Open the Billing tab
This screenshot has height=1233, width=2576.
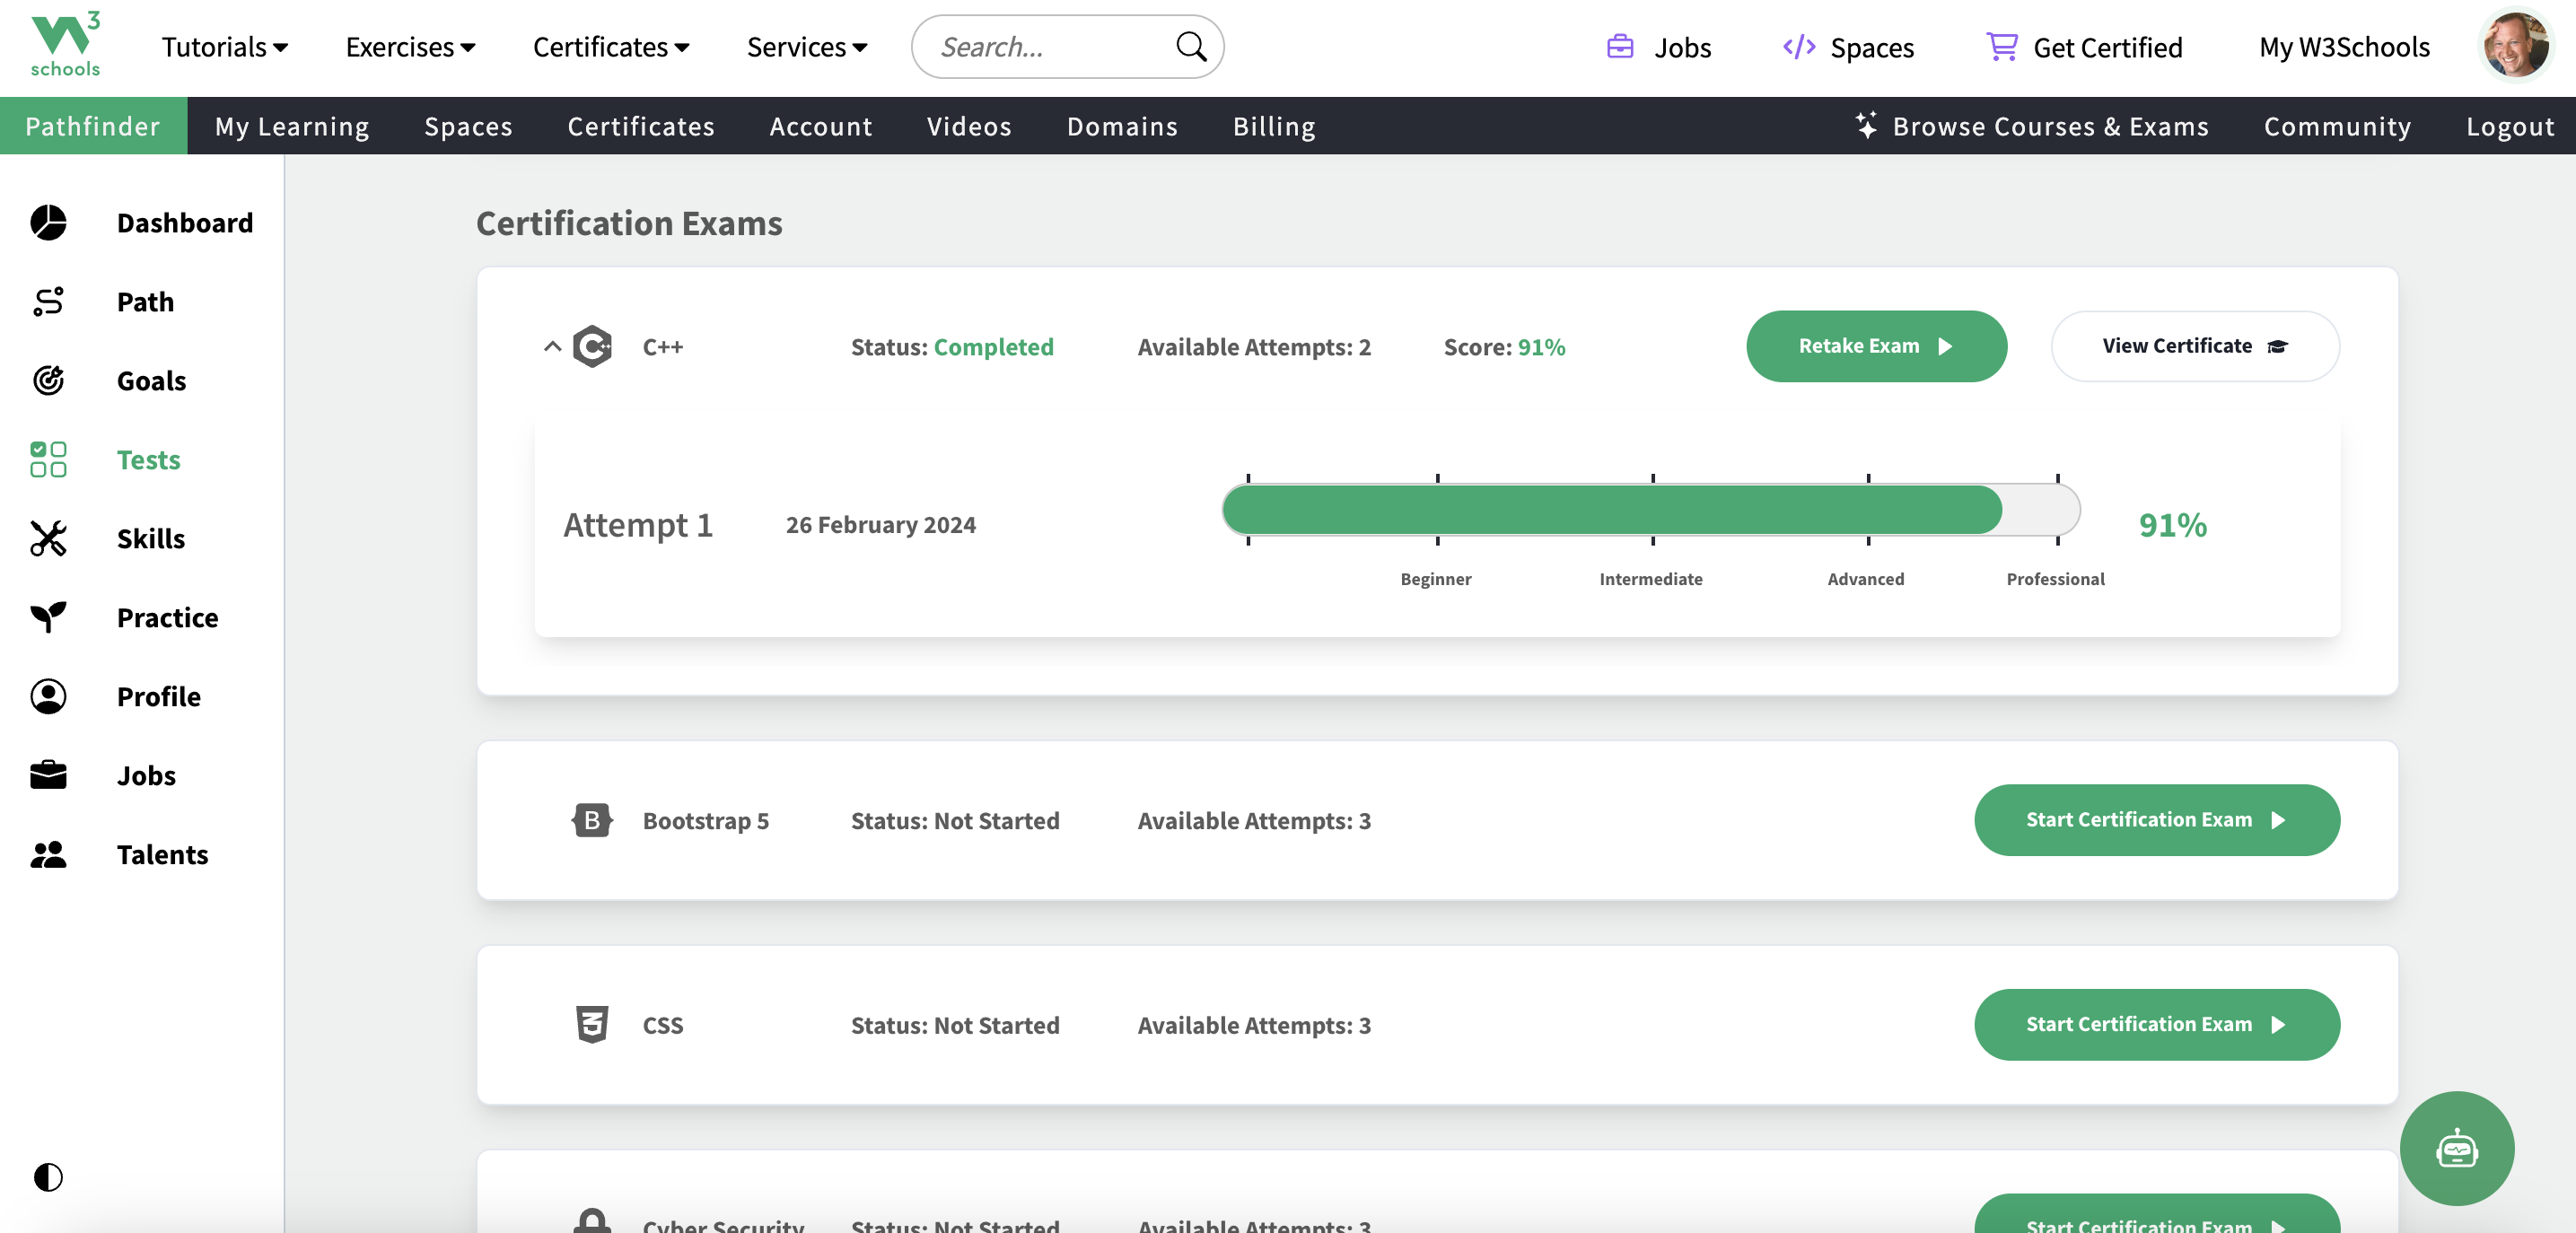(x=1273, y=126)
